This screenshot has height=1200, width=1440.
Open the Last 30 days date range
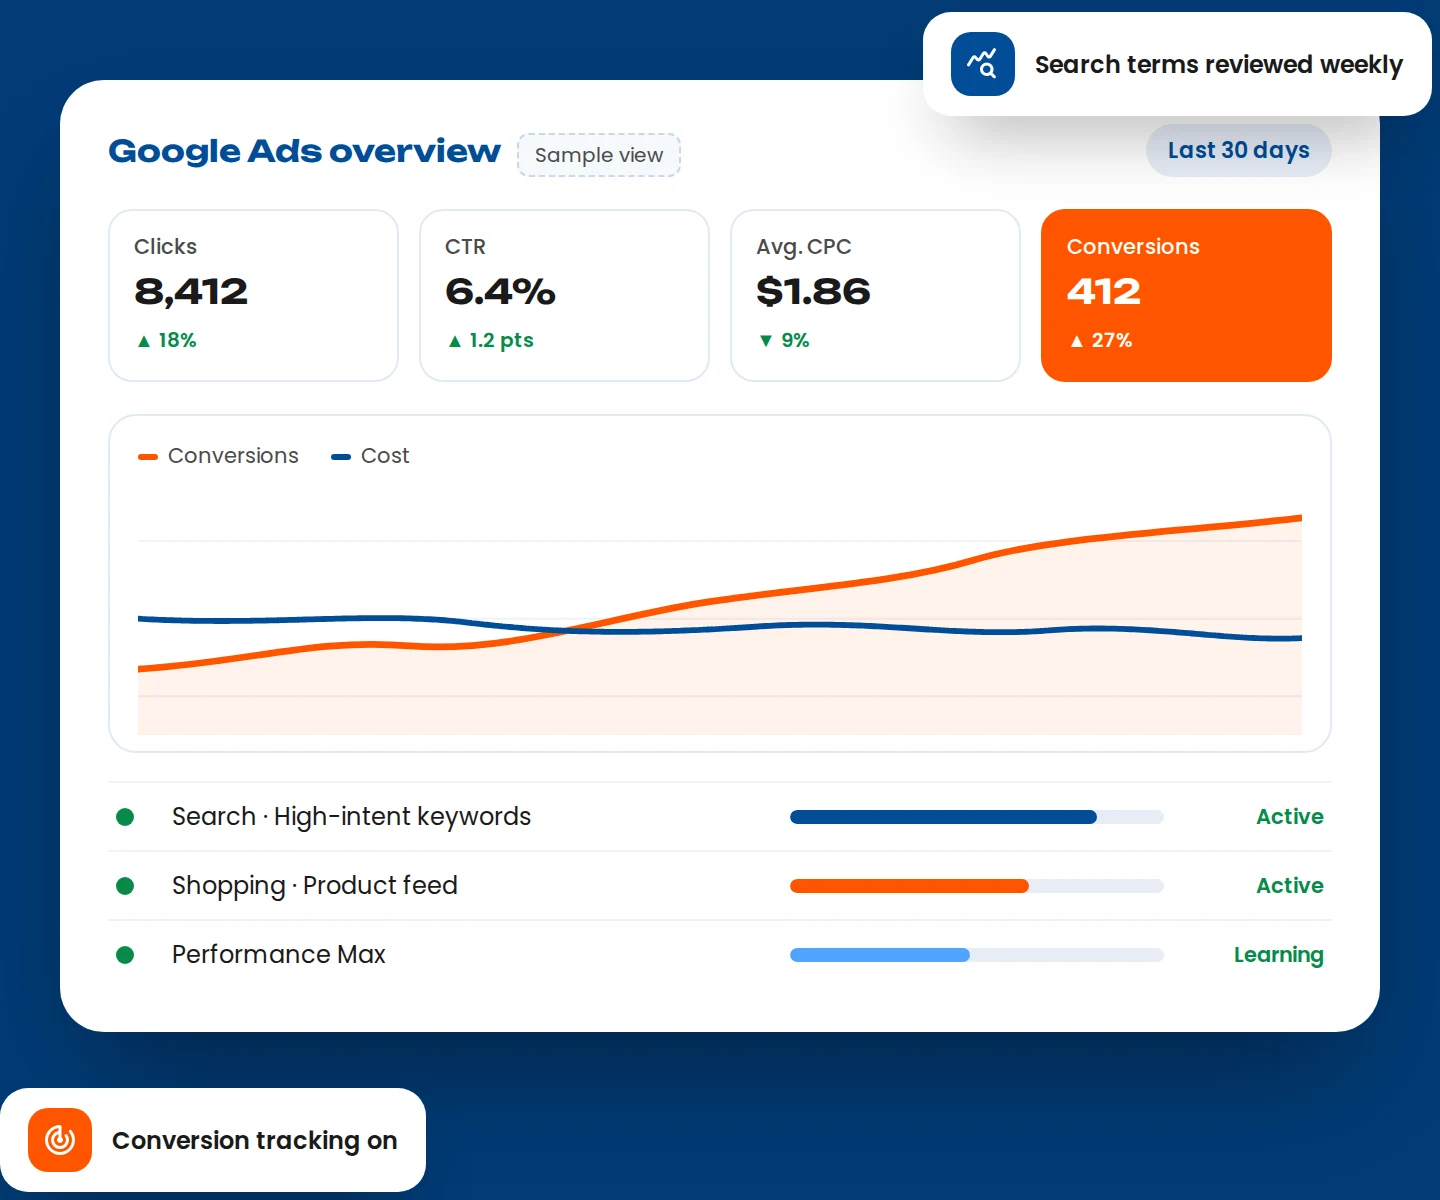1238,150
